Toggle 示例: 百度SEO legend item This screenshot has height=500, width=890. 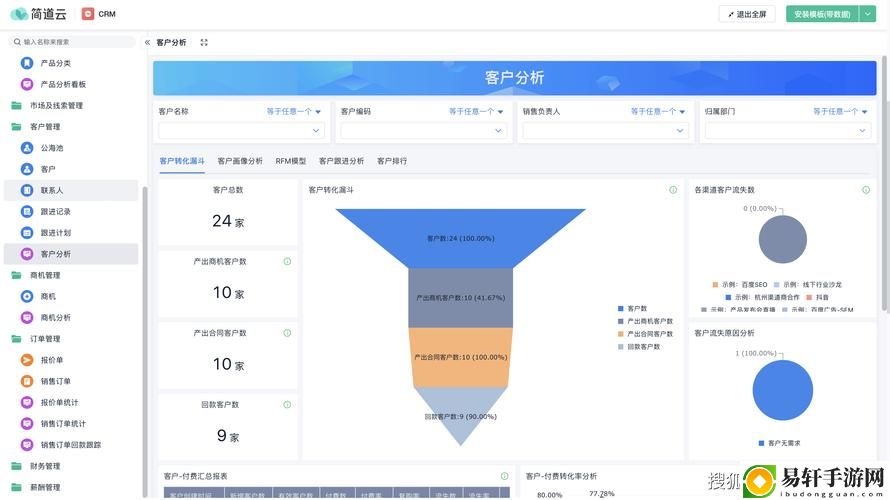(x=740, y=285)
